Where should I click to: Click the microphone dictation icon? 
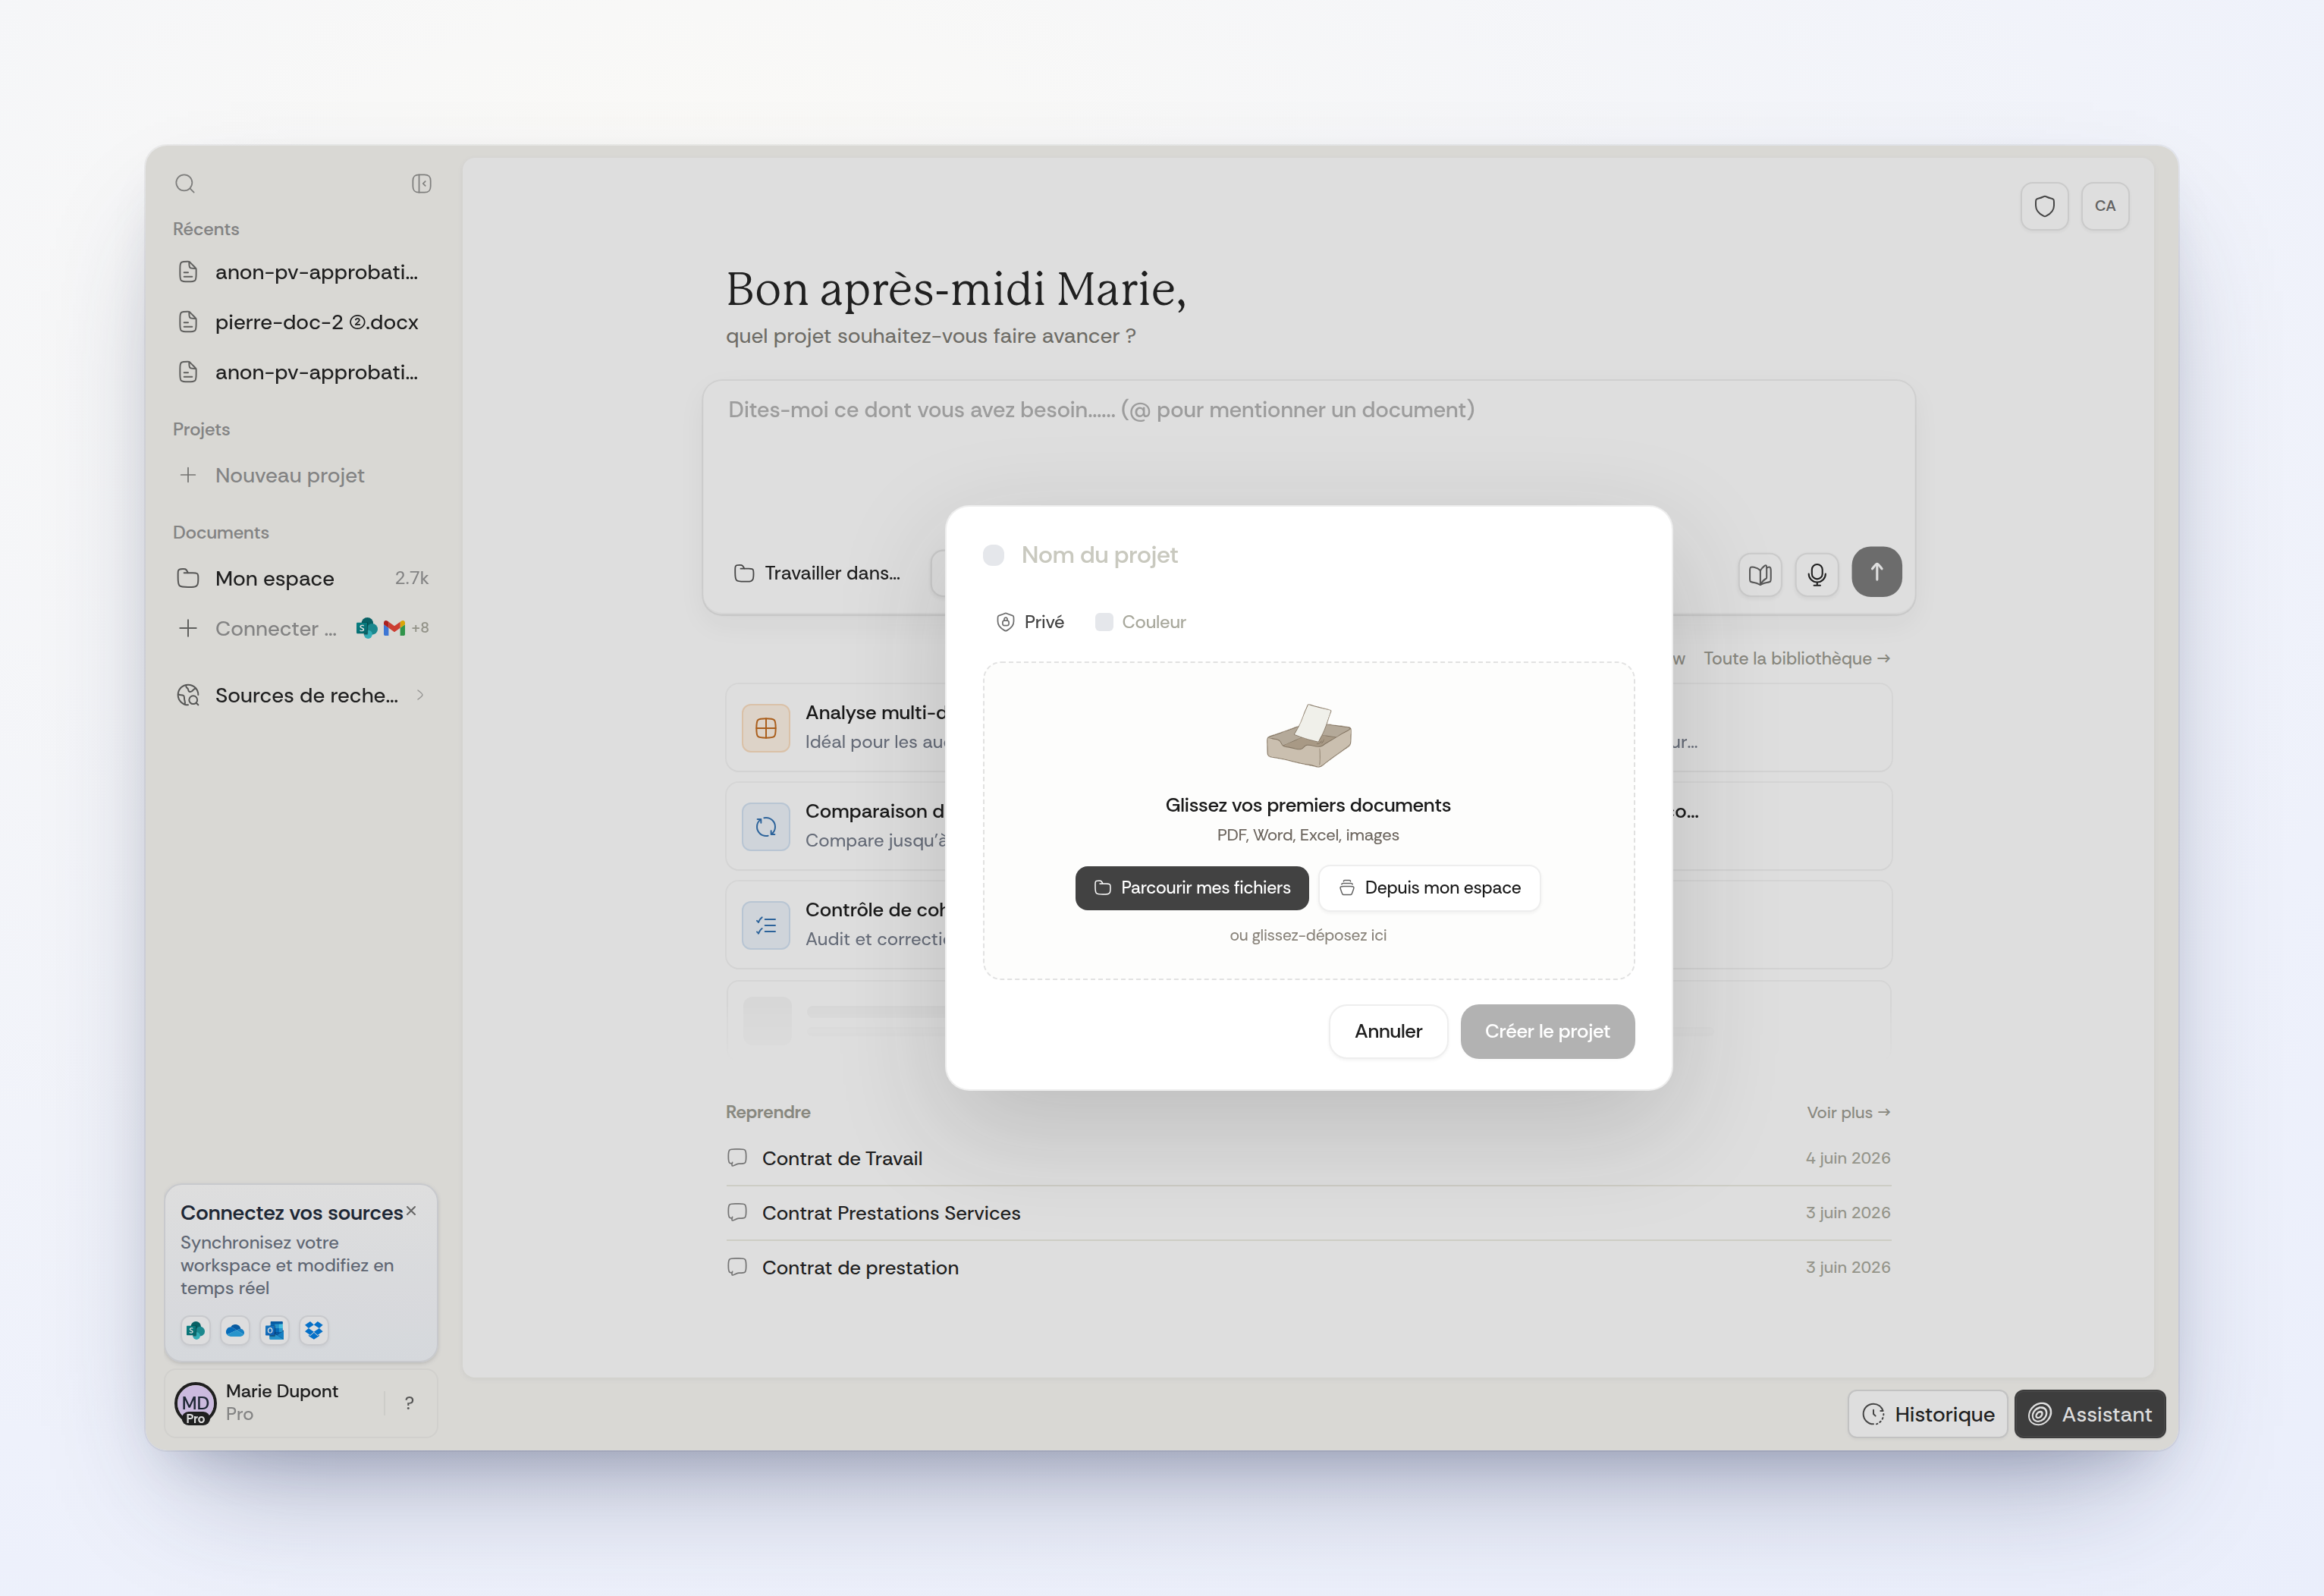click(1816, 574)
